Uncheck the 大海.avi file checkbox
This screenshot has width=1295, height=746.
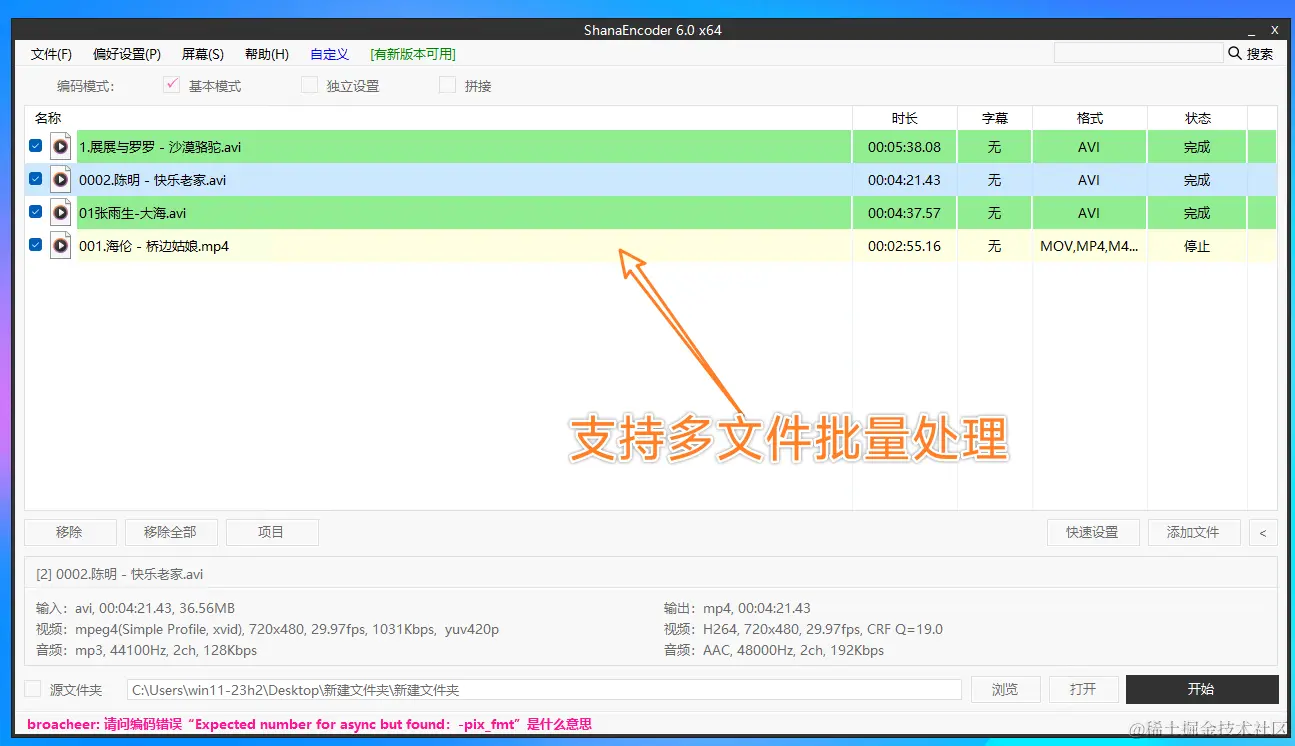tap(36, 212)
